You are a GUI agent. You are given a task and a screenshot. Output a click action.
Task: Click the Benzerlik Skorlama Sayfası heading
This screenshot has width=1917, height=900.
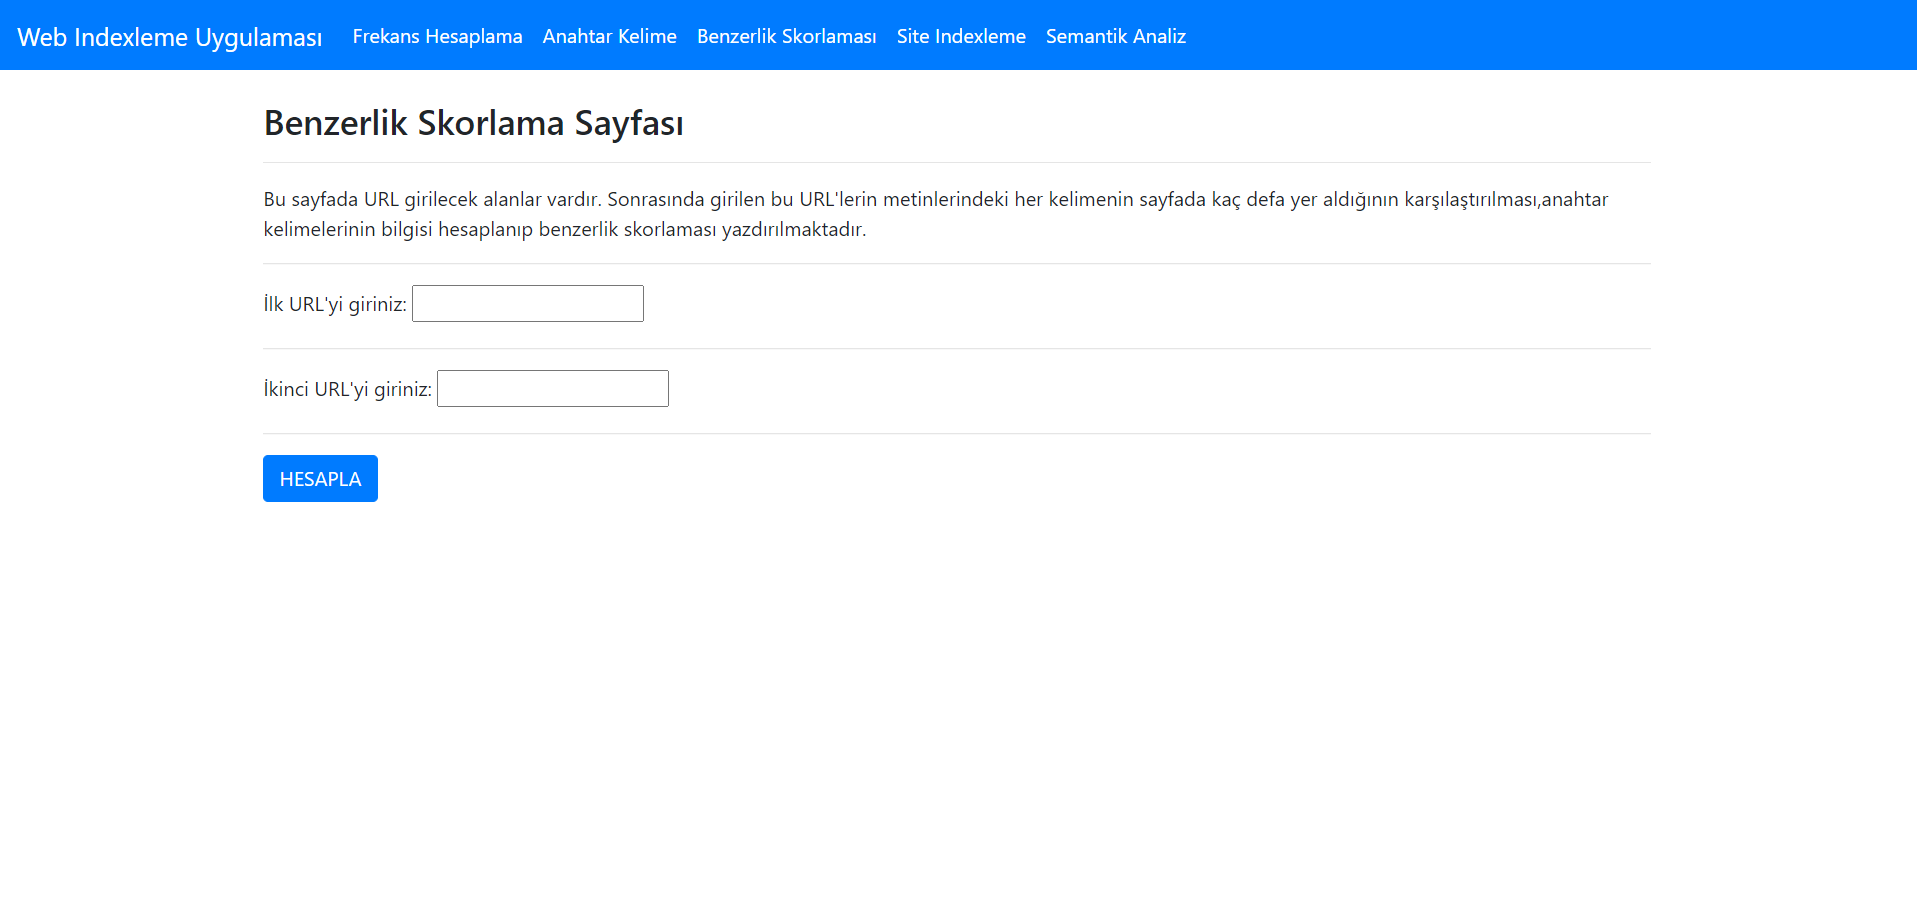coord(473,123)
